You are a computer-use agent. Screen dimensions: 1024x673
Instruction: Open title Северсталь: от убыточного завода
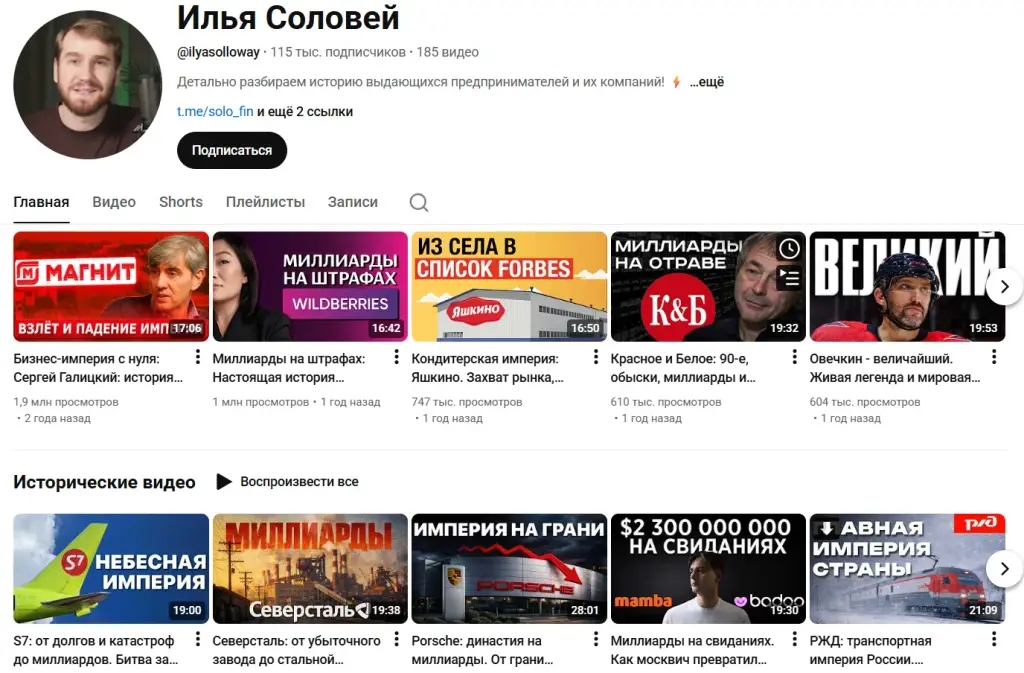(296, 650)
